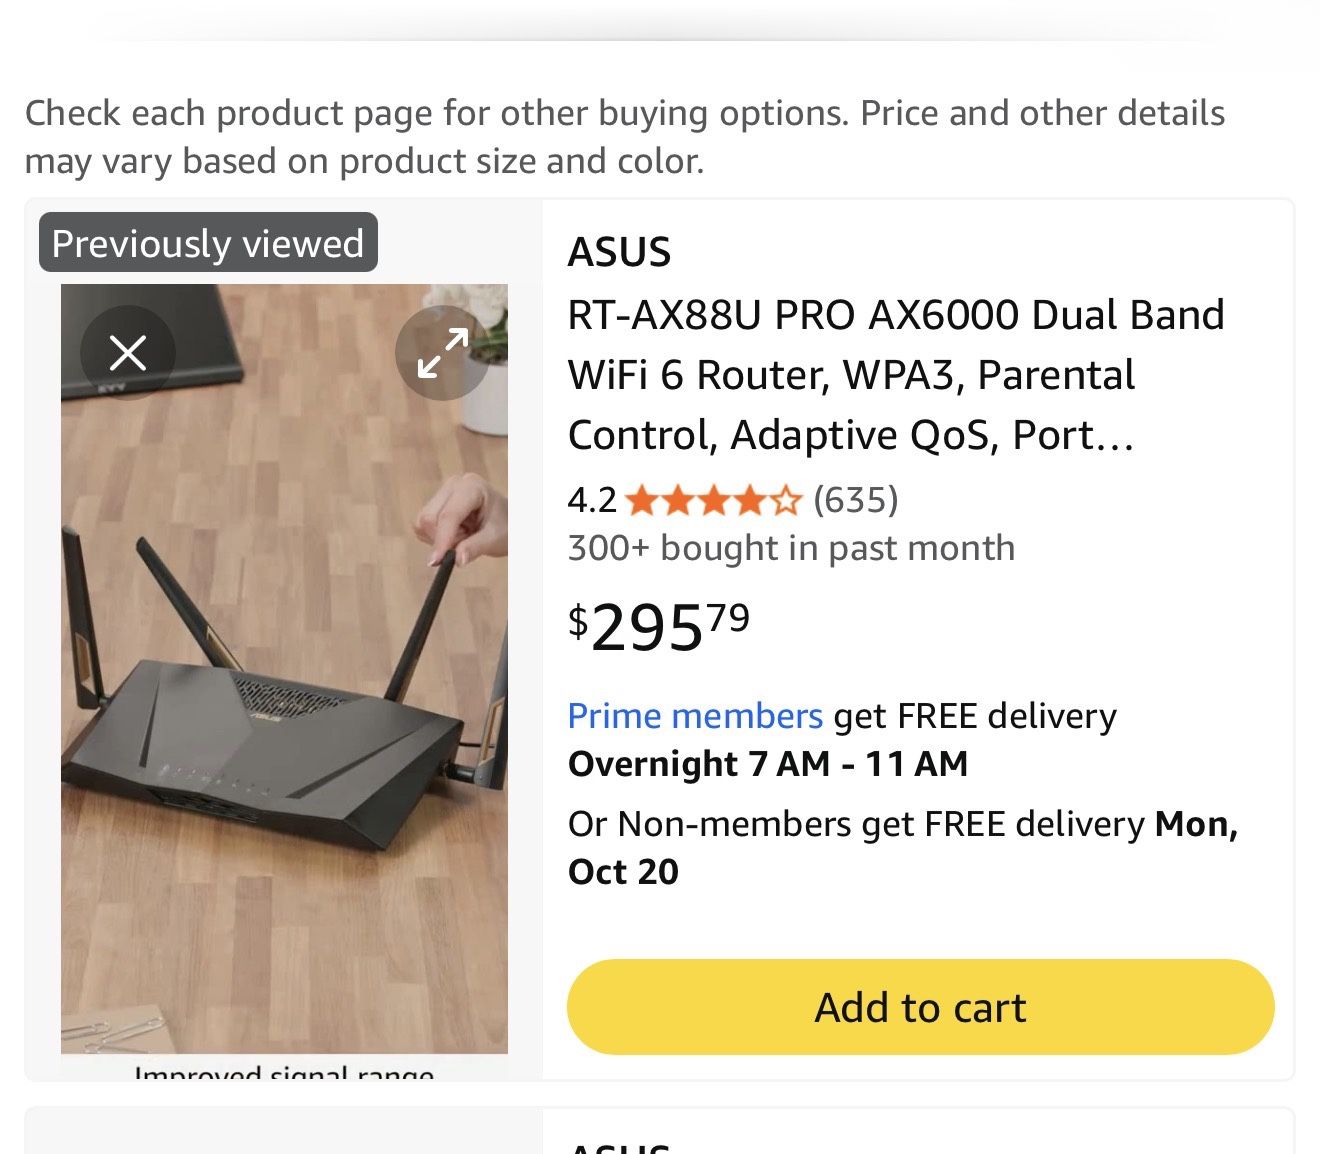Click the fourth star in the rating
The width and height of the screenshot is (1320, 1154).
(748, 499)
